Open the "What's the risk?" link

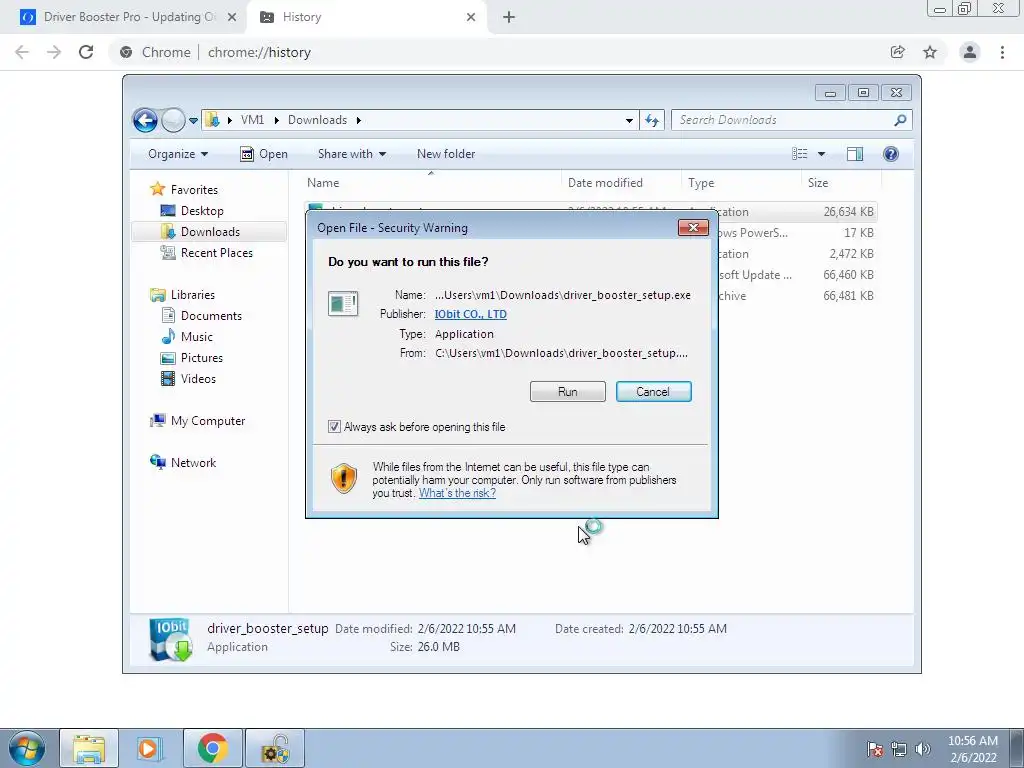click(x=457, y=493)
